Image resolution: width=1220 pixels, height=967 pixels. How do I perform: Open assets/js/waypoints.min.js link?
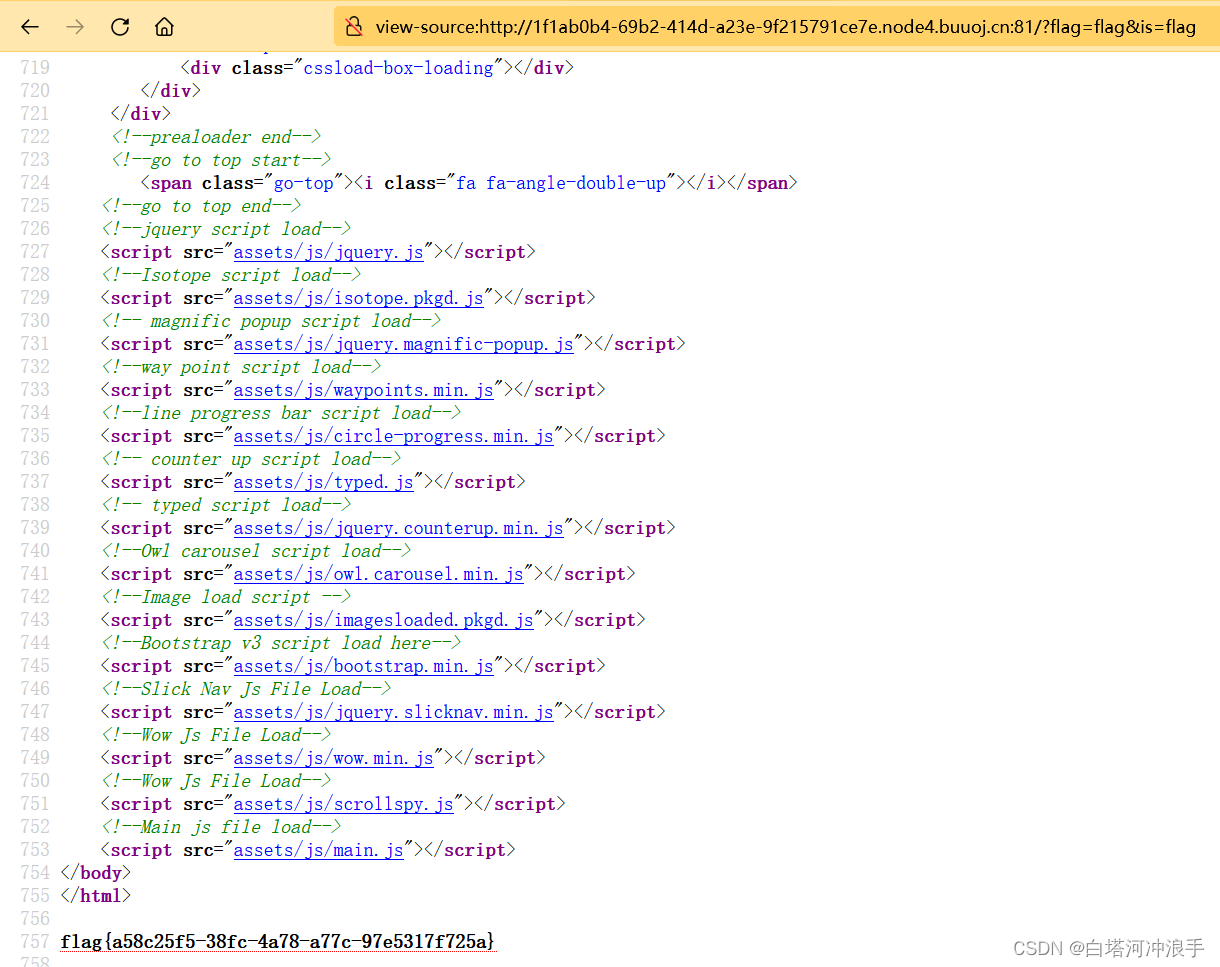point(363,390)
